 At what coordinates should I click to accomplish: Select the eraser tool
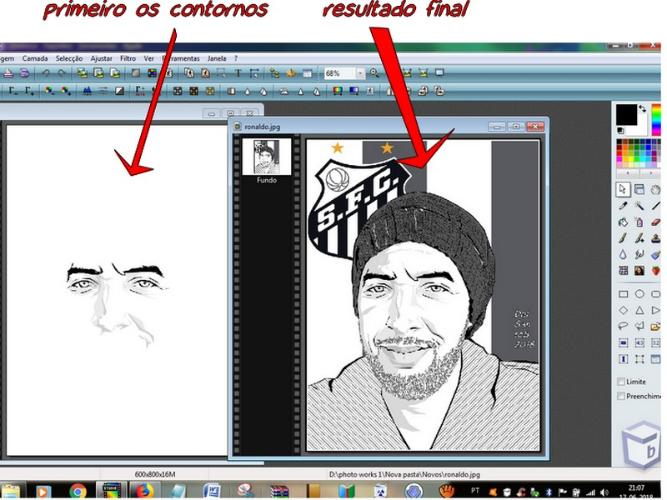(x=656, y=222)
